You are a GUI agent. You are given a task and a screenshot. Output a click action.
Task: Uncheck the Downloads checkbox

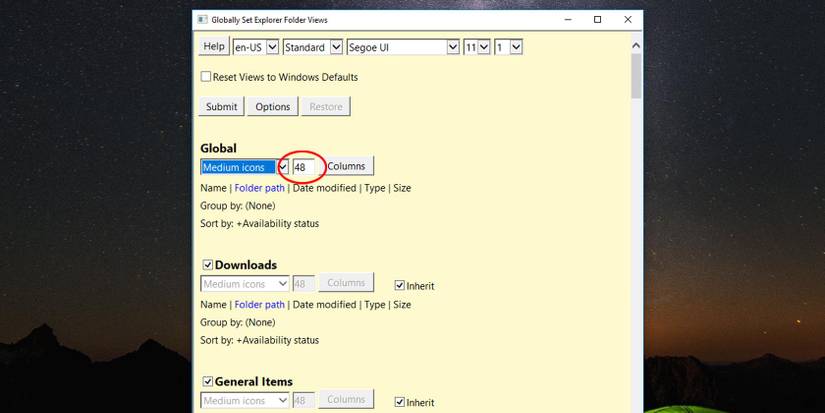(x=208, y=265)
